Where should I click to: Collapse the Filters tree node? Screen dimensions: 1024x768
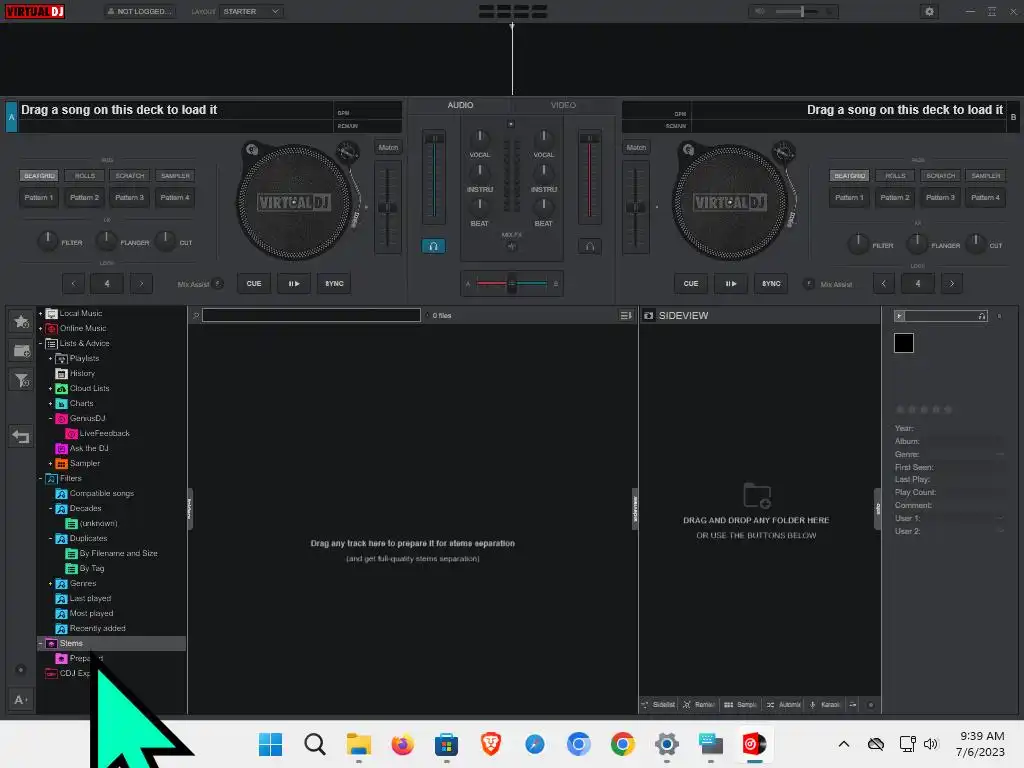pos(40,479)
